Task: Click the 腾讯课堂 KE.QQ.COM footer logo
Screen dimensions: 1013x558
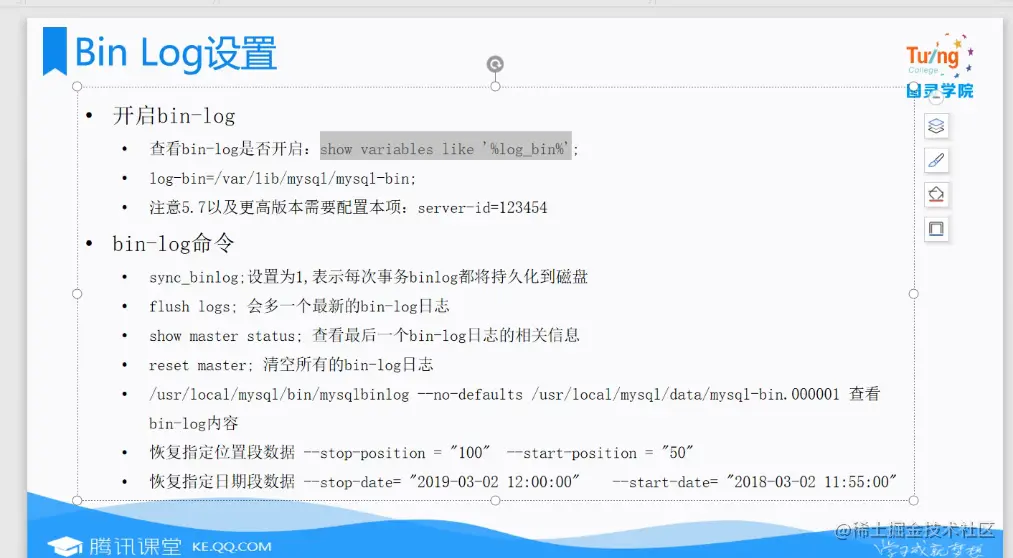Action: coord(160,546)
